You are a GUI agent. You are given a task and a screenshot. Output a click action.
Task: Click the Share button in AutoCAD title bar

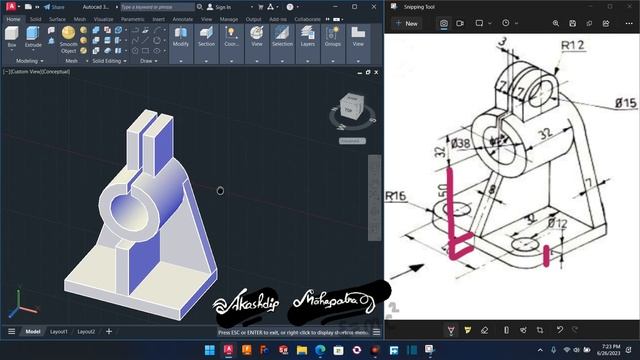point(54,7)
